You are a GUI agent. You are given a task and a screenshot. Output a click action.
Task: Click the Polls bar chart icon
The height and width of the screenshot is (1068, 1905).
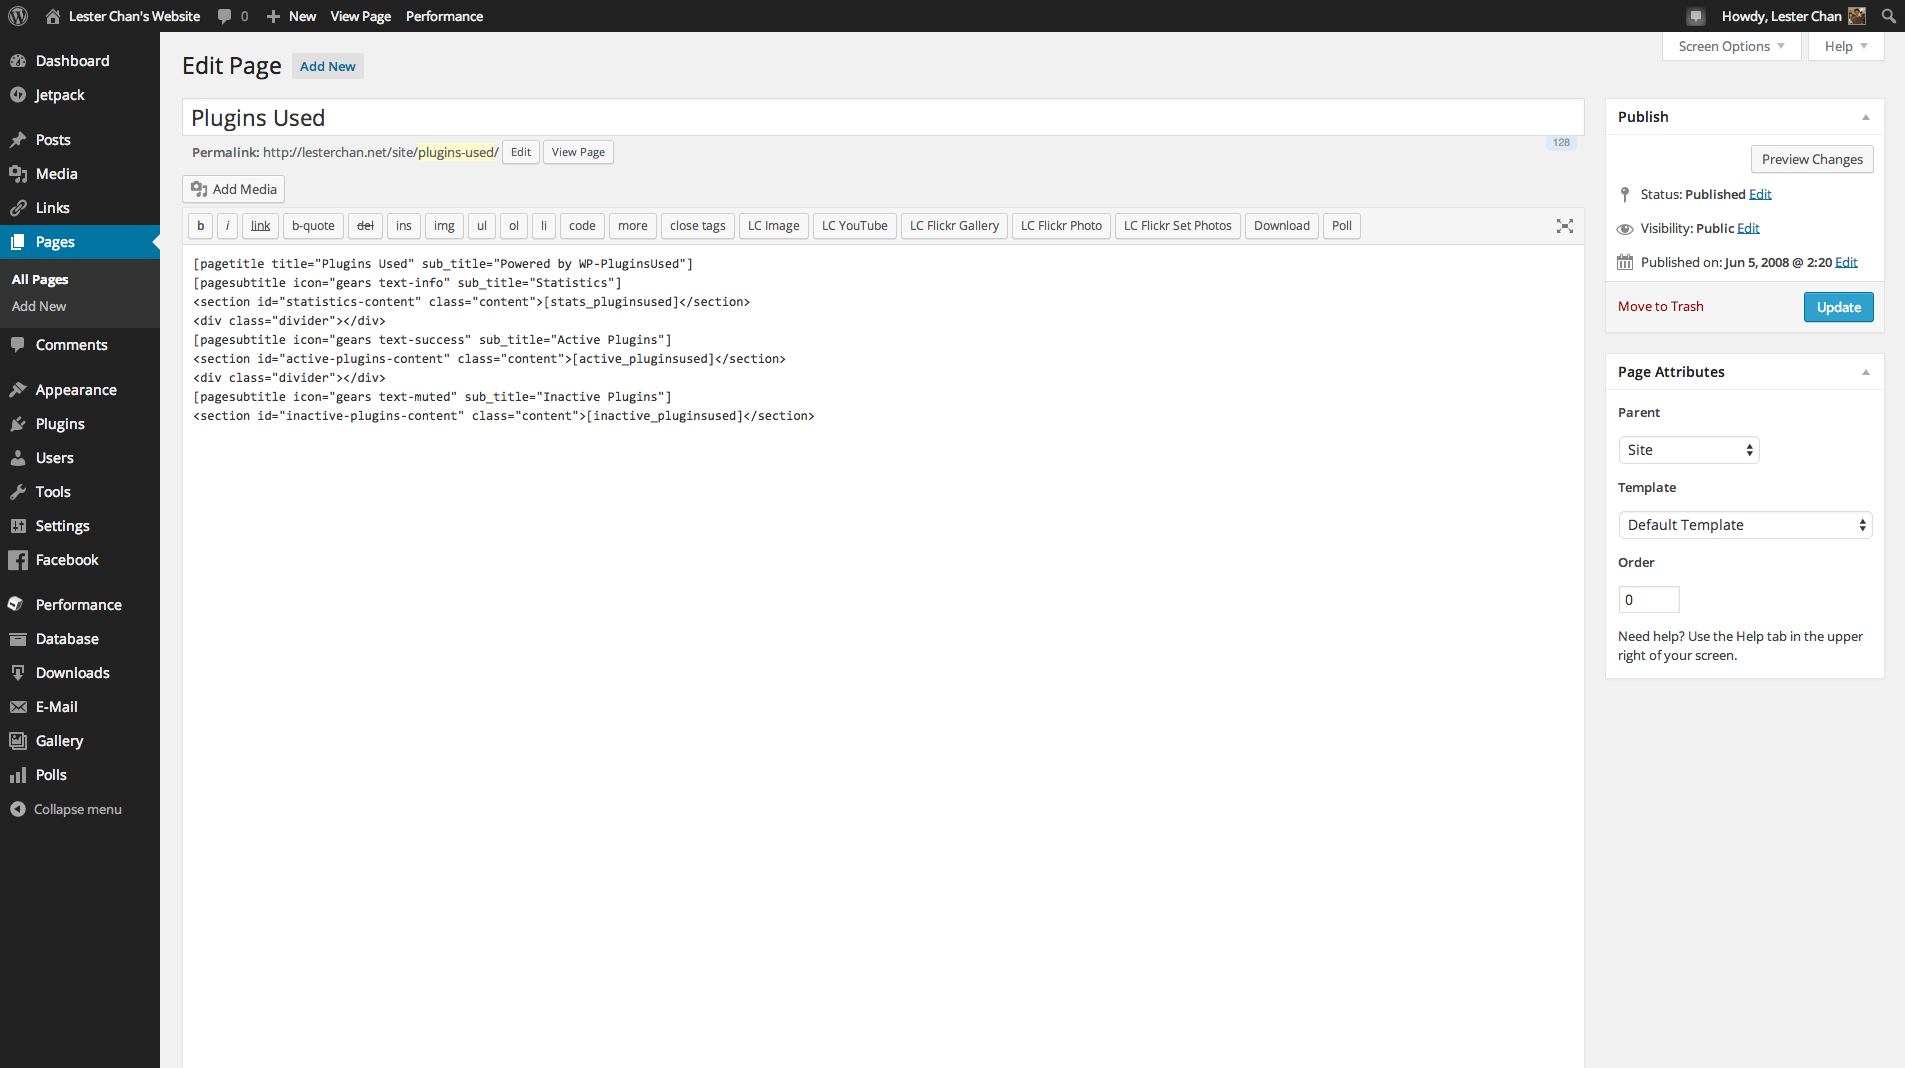click(x=18, y=775)
